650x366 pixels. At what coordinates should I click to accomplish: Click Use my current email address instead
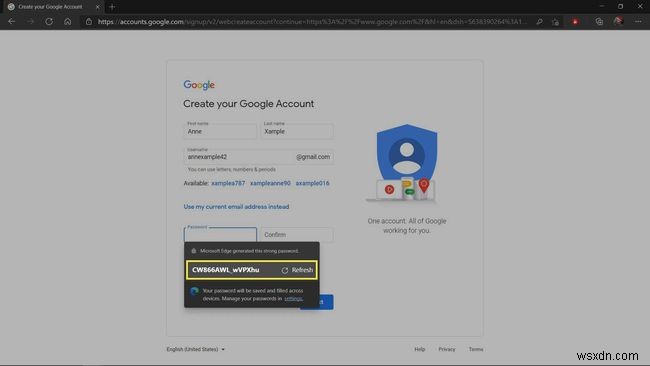pyautogui.click(x=236, y=206)
